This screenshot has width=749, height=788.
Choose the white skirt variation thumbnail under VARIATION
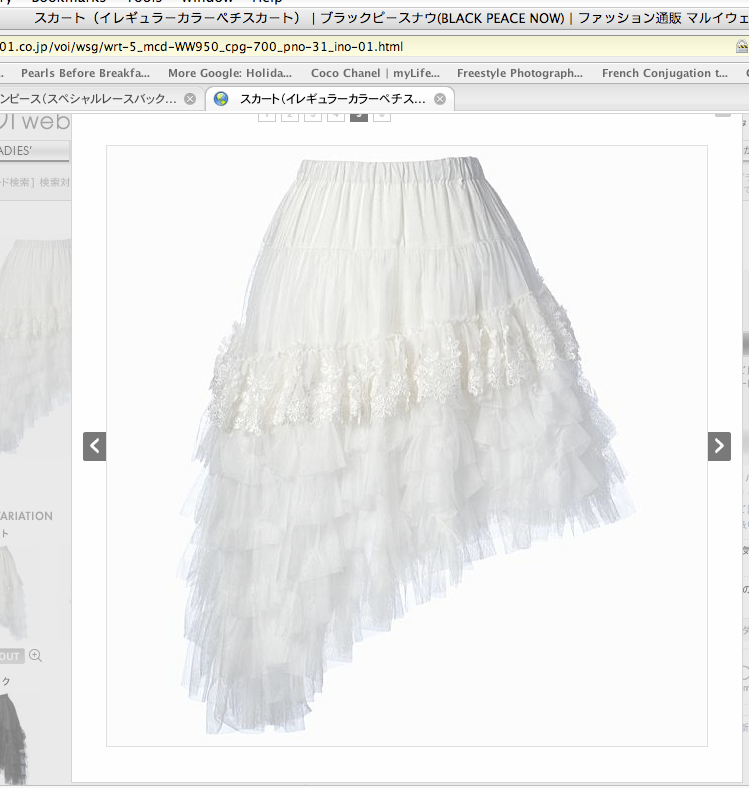[13, 593]
